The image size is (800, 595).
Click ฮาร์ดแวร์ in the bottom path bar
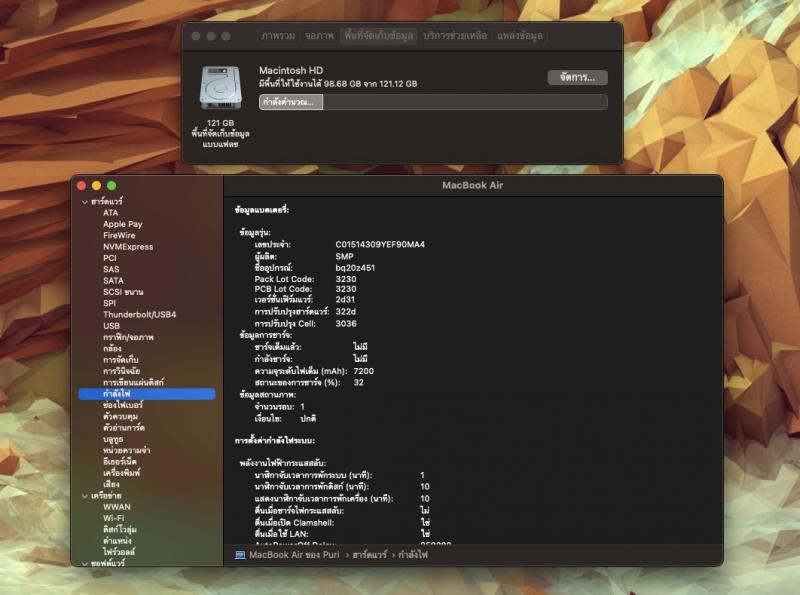tap(369, 555)
